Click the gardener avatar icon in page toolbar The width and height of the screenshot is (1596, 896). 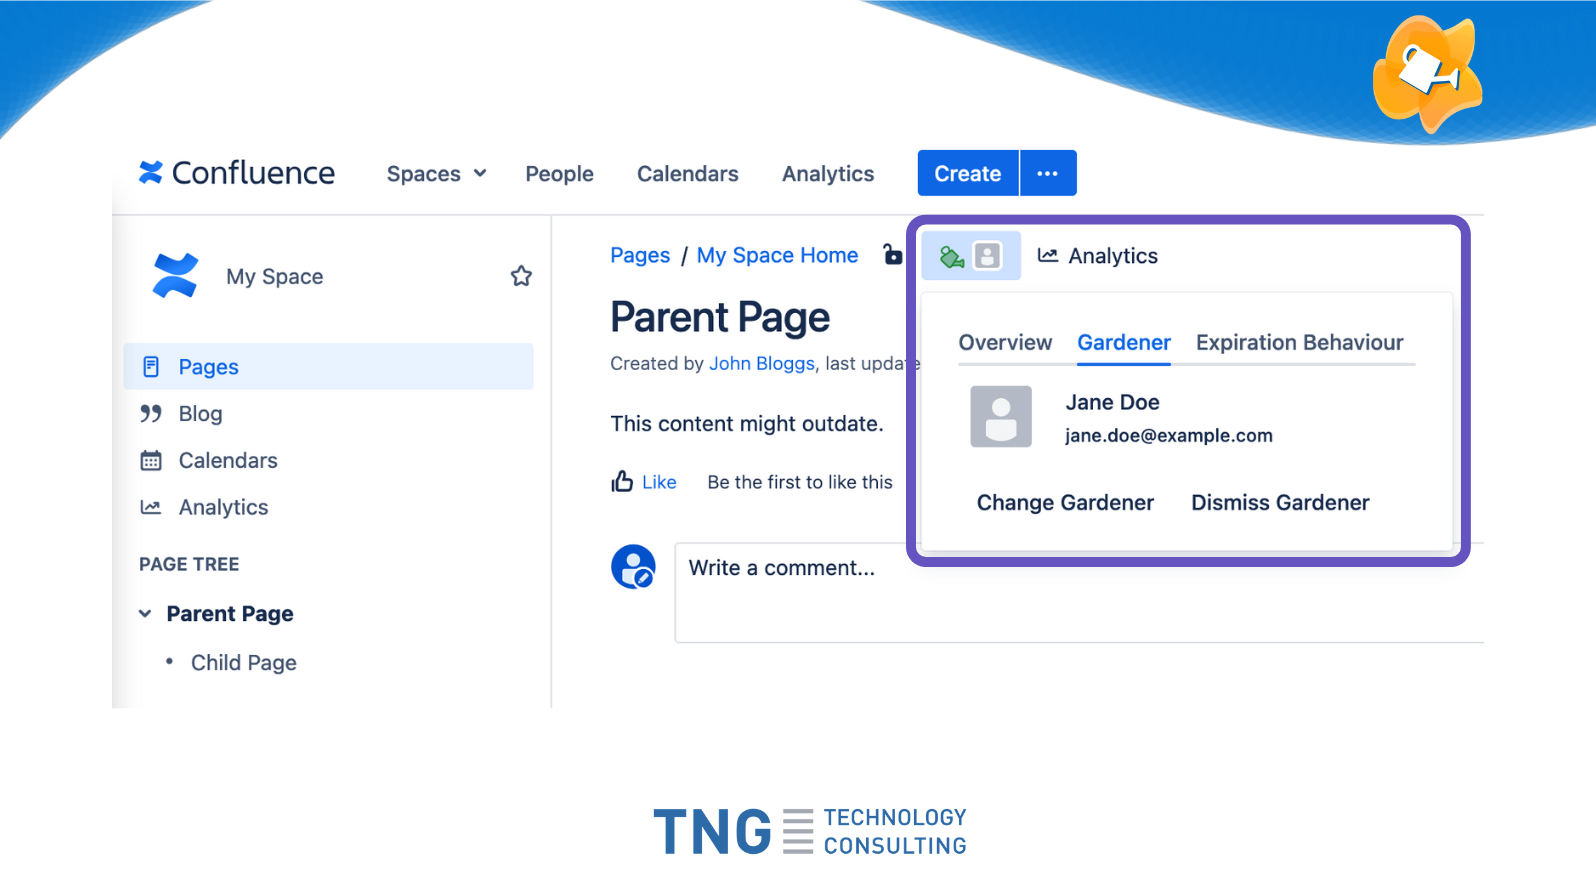[x=987, y=256]
